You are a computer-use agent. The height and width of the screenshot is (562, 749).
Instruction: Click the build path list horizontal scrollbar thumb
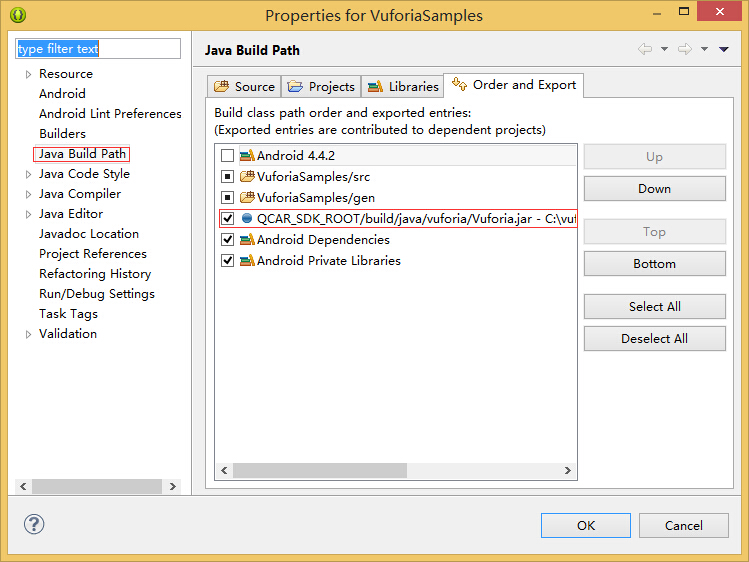coord(320,470)
